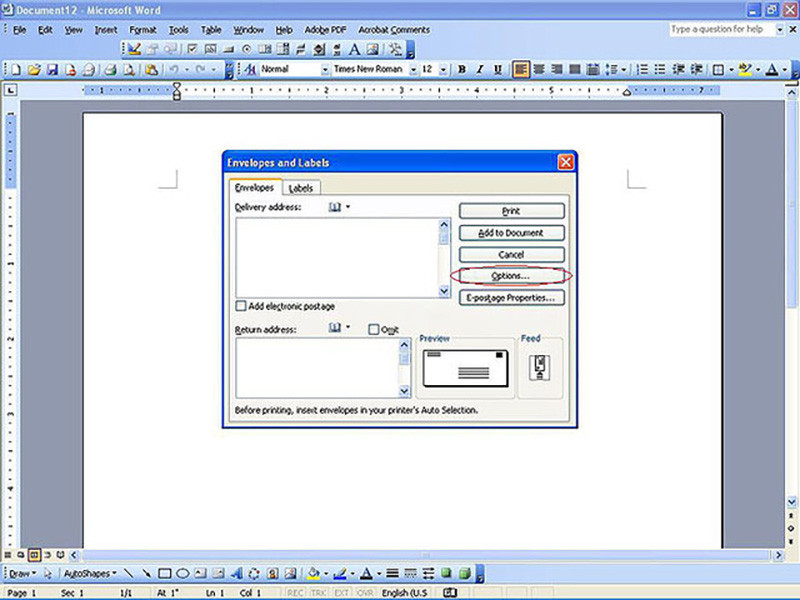
Task: Open the font size 12 dropdown
Action: [x=443, y=69]
